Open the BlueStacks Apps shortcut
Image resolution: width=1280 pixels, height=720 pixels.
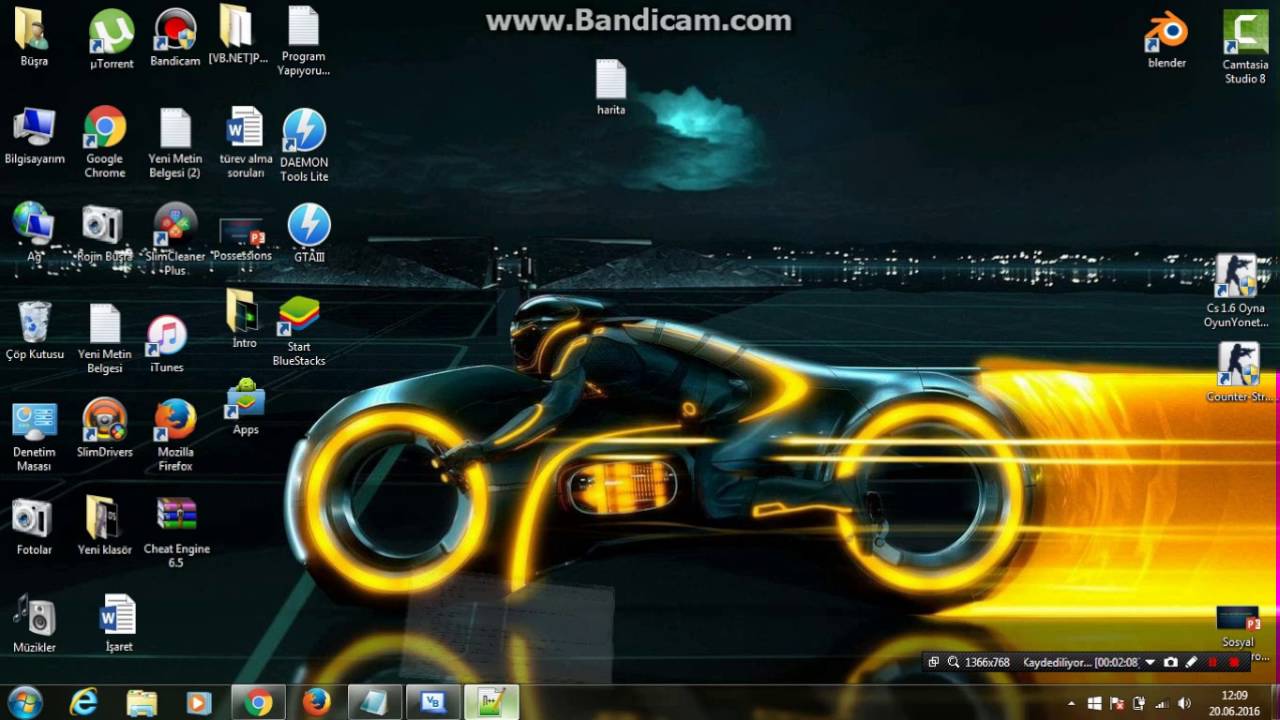(245, 406)
